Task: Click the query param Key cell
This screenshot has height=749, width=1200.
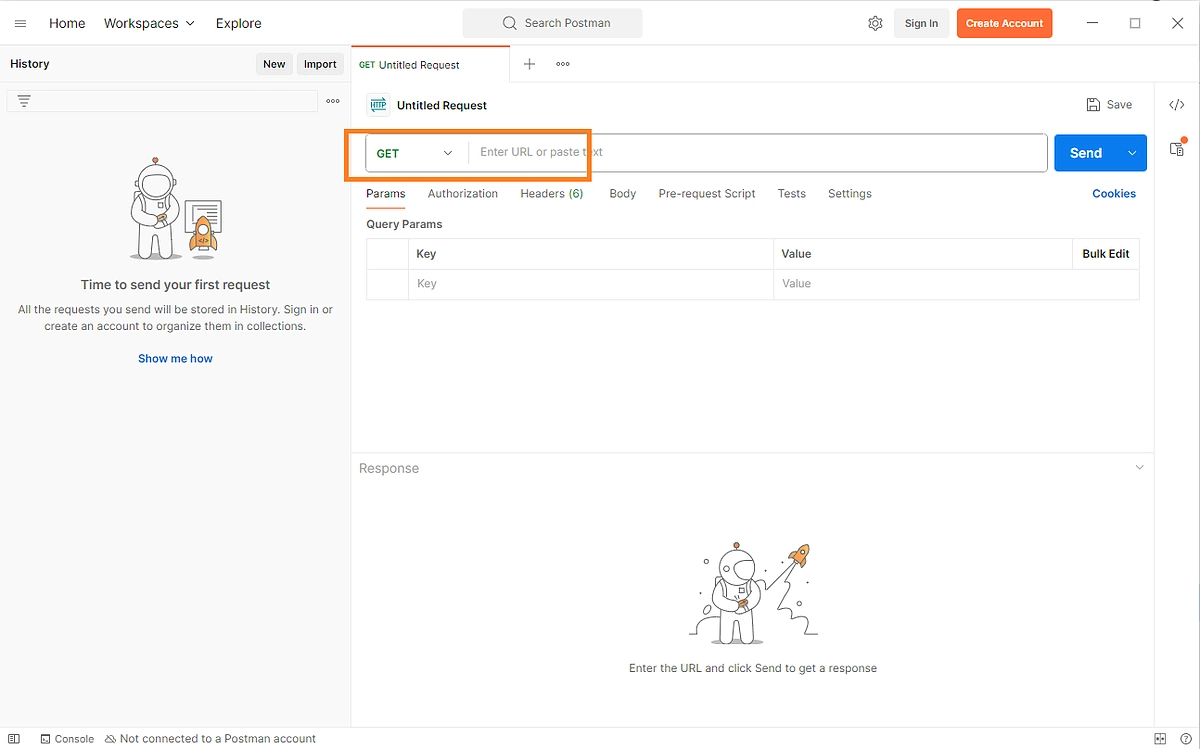Action: [x=590, y=284]
